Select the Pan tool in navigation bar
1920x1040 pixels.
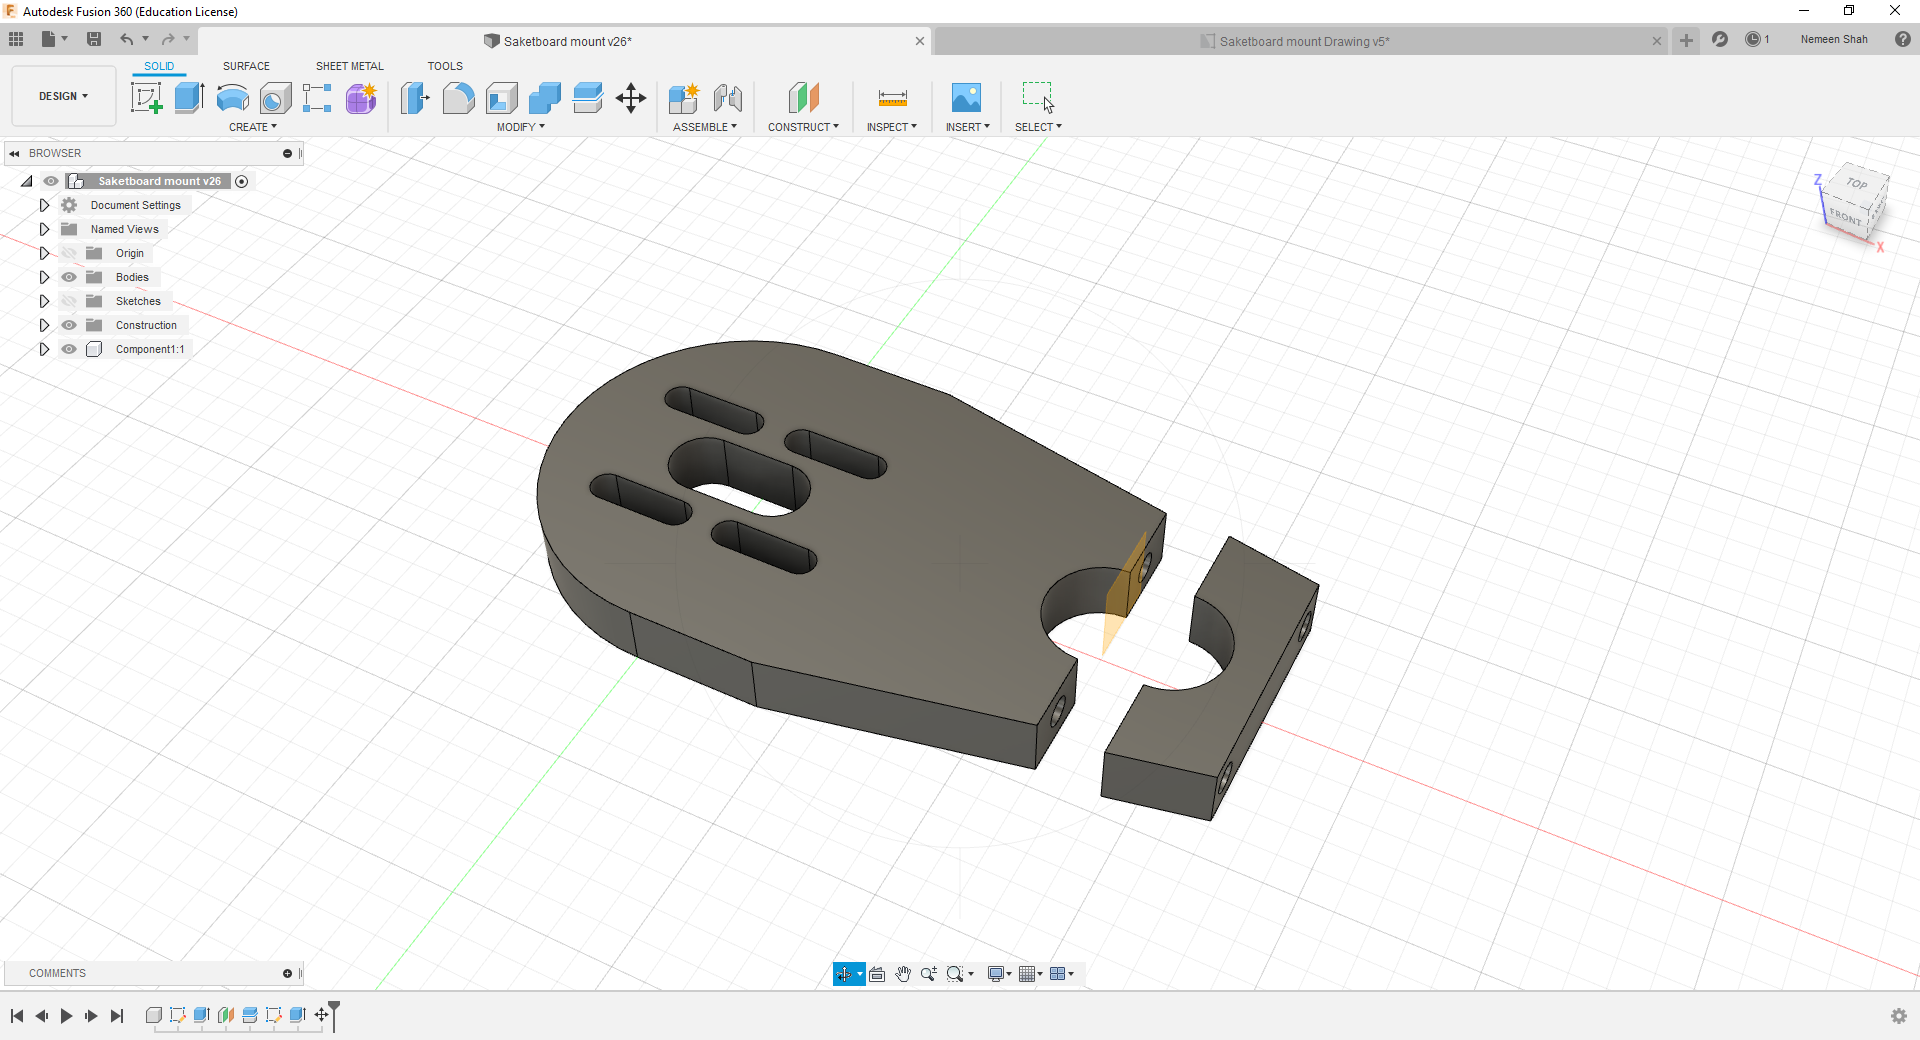(903, 973)
